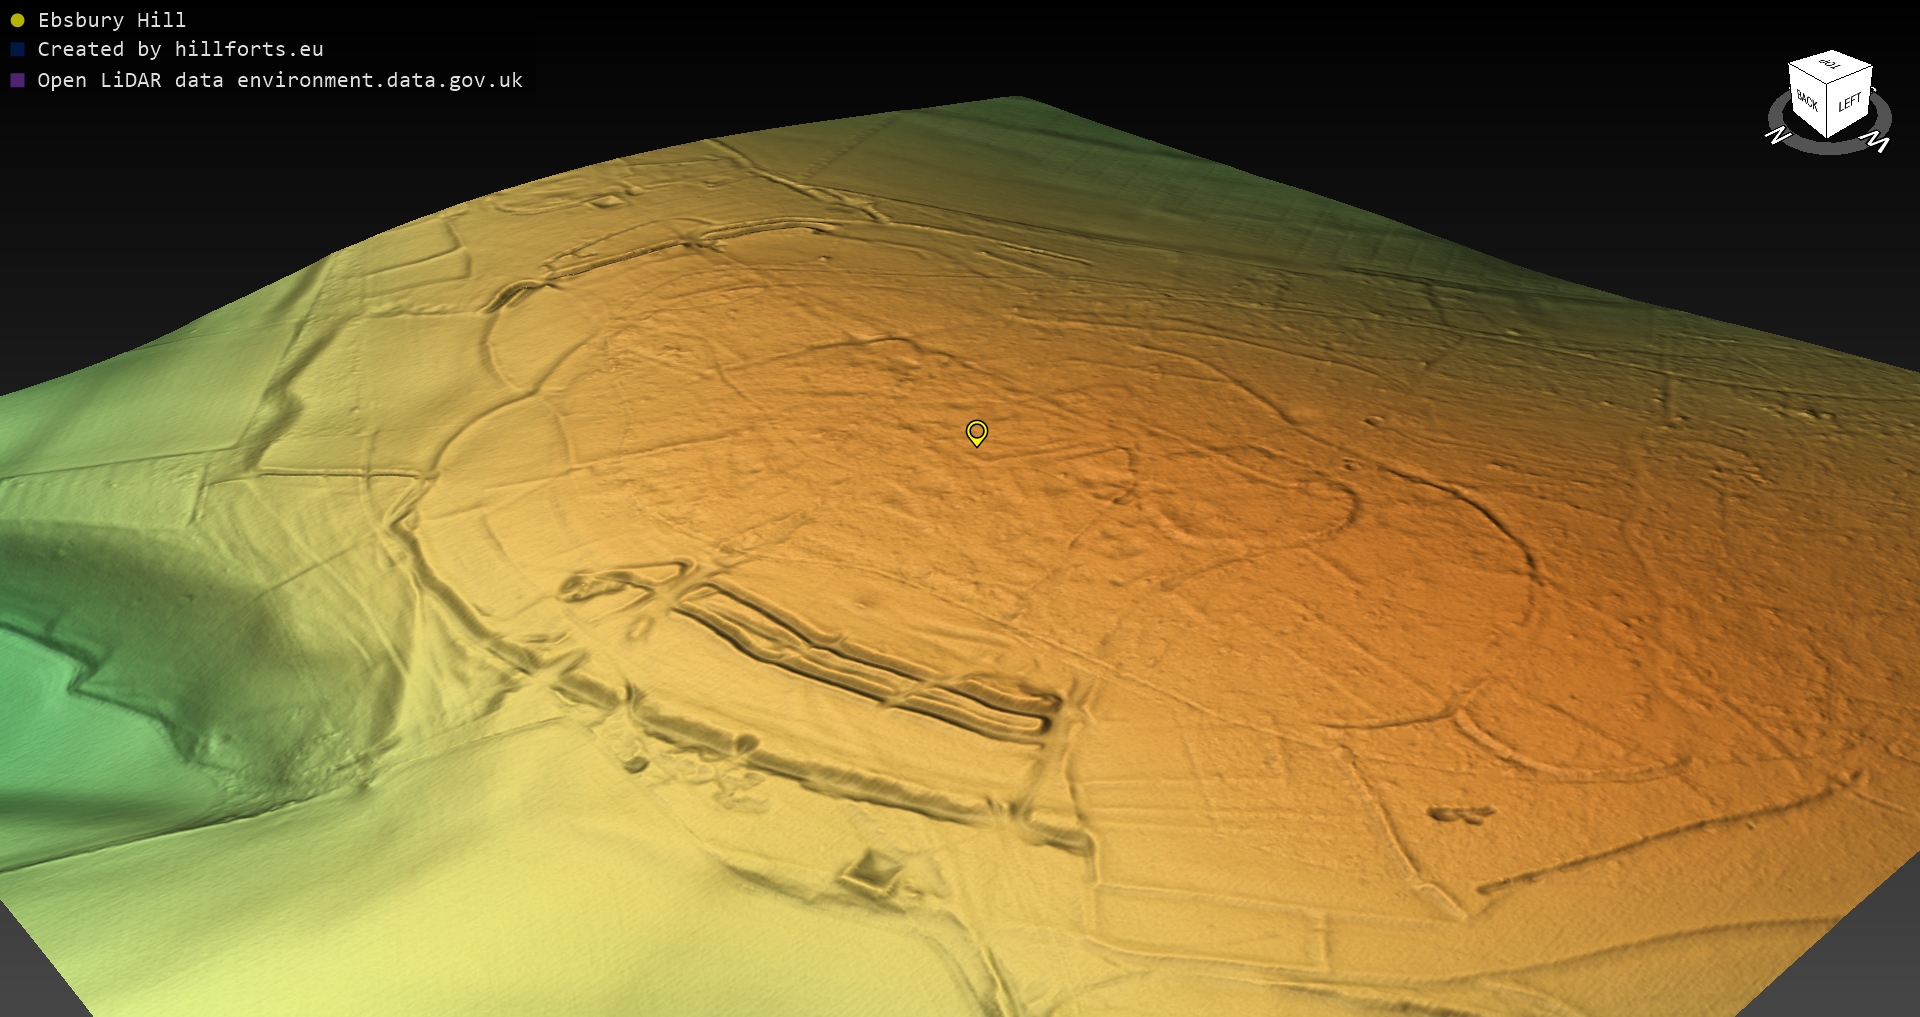The image size is (1920, 1017).
Task: Click the small pit cluster on the right slope
Action: (1460, 815)
